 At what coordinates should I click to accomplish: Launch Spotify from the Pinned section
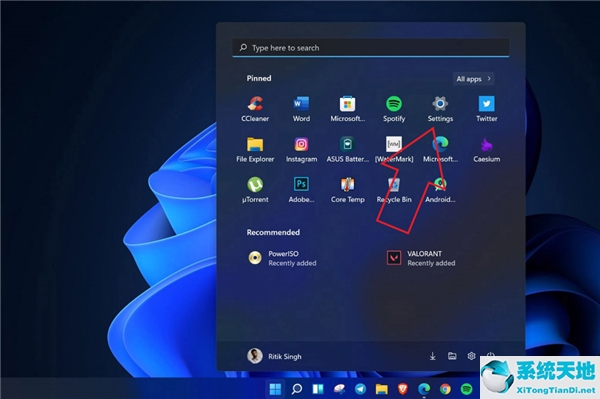(x=394, y=109)
